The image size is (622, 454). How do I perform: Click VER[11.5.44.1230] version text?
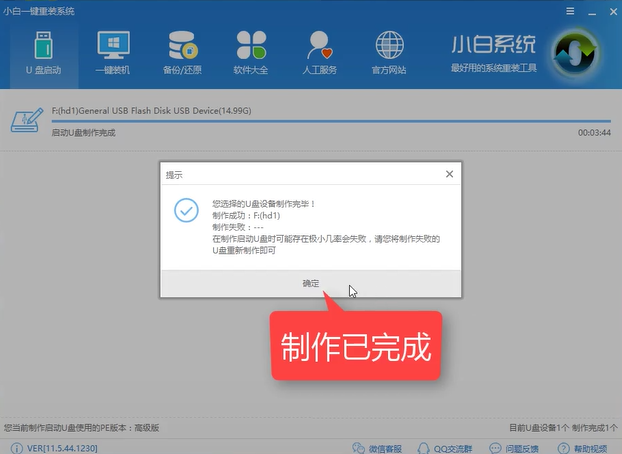coord(62,448)
